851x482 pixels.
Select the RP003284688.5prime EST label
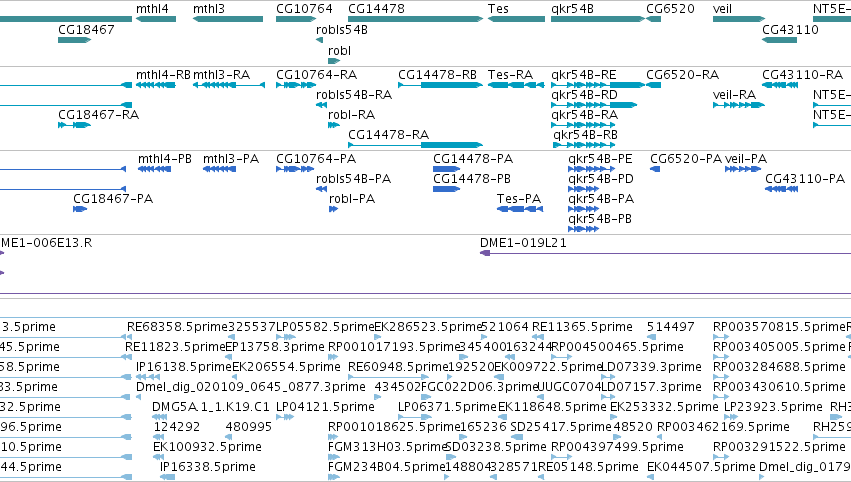pyautogui.click(x=779, y=367)
